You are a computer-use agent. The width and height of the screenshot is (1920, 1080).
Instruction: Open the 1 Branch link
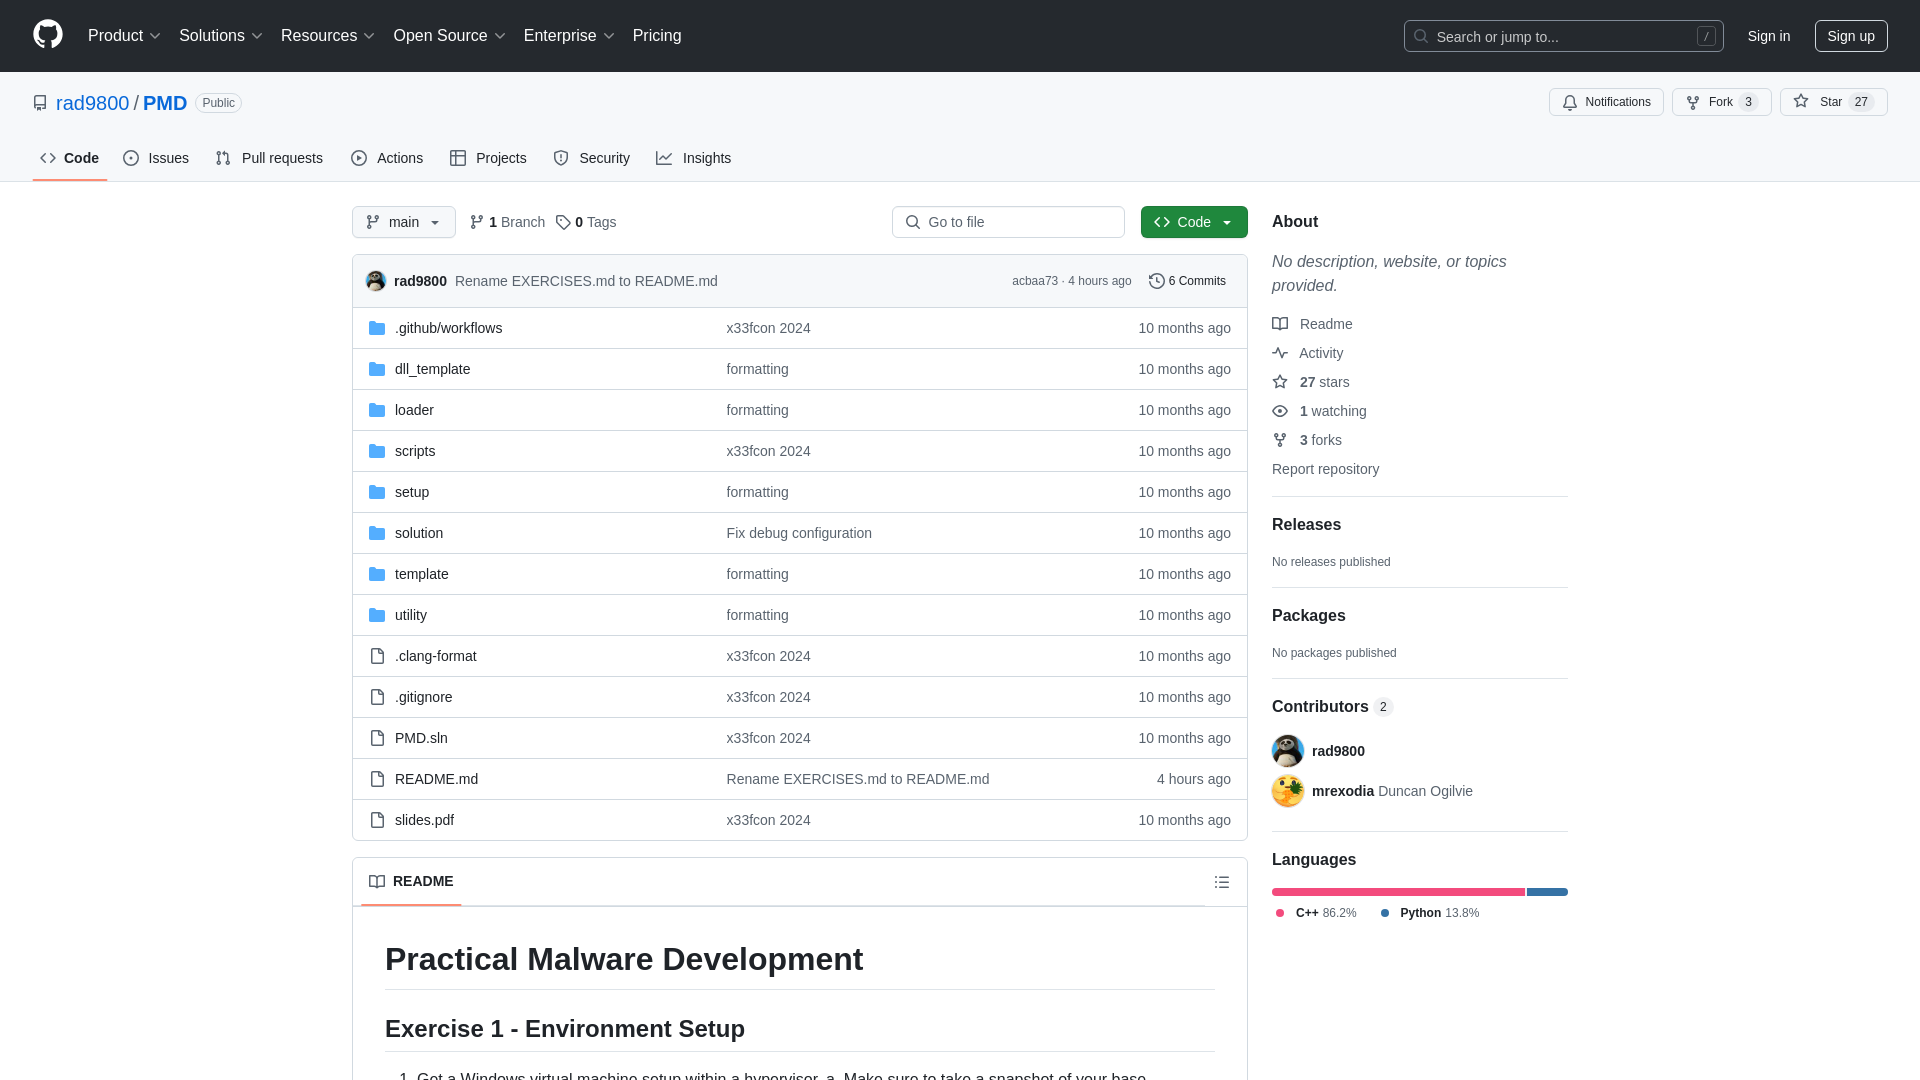click(507, 222)
